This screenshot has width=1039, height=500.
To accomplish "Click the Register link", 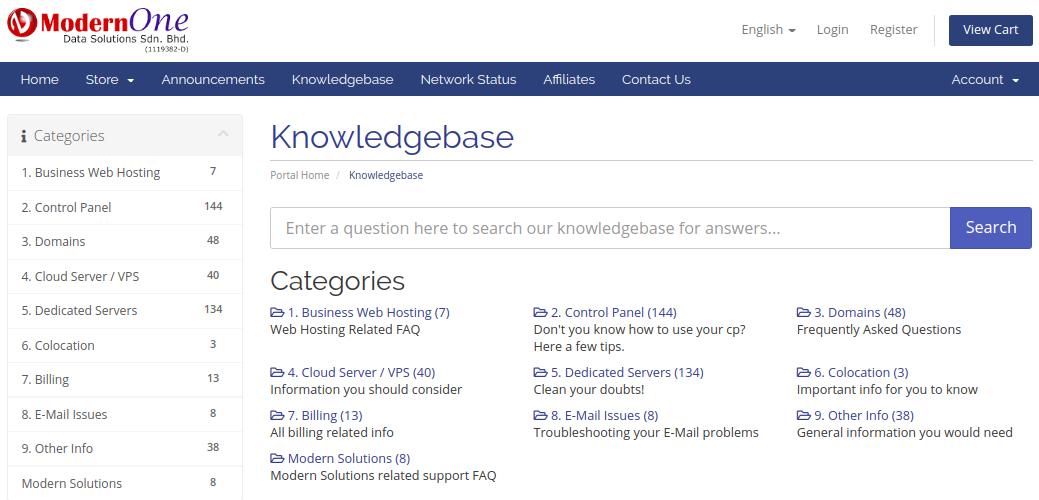I will 893,30.
